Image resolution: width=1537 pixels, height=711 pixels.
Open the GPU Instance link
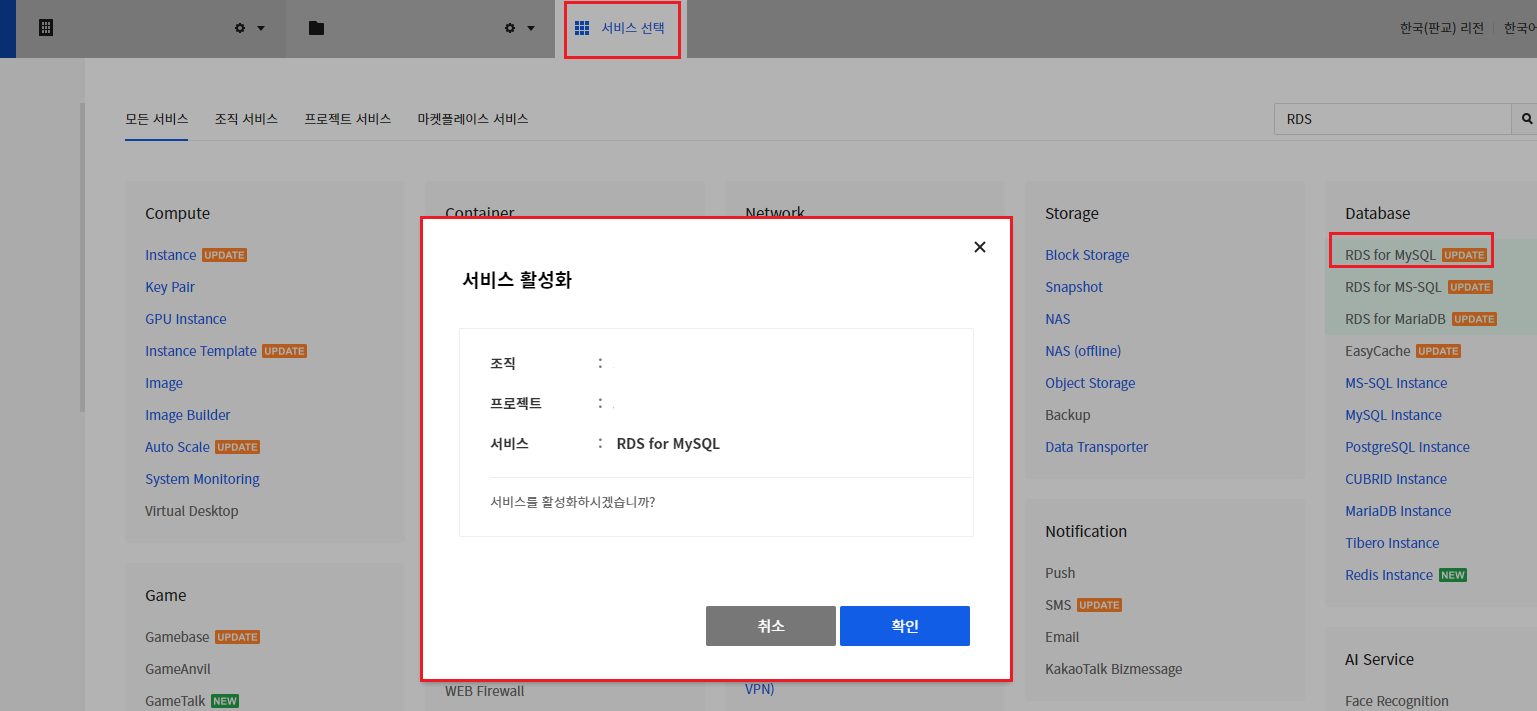186,319
